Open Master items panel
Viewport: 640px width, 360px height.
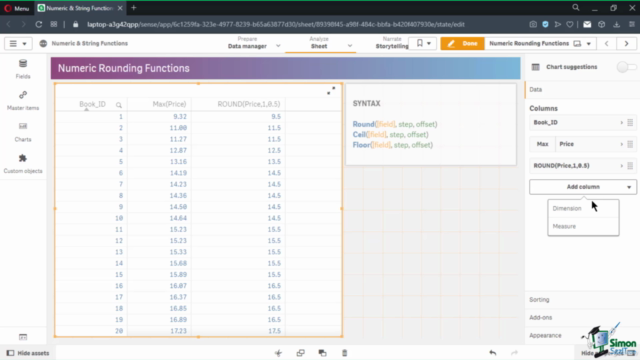pyautogui.click(x=23, y=100)
